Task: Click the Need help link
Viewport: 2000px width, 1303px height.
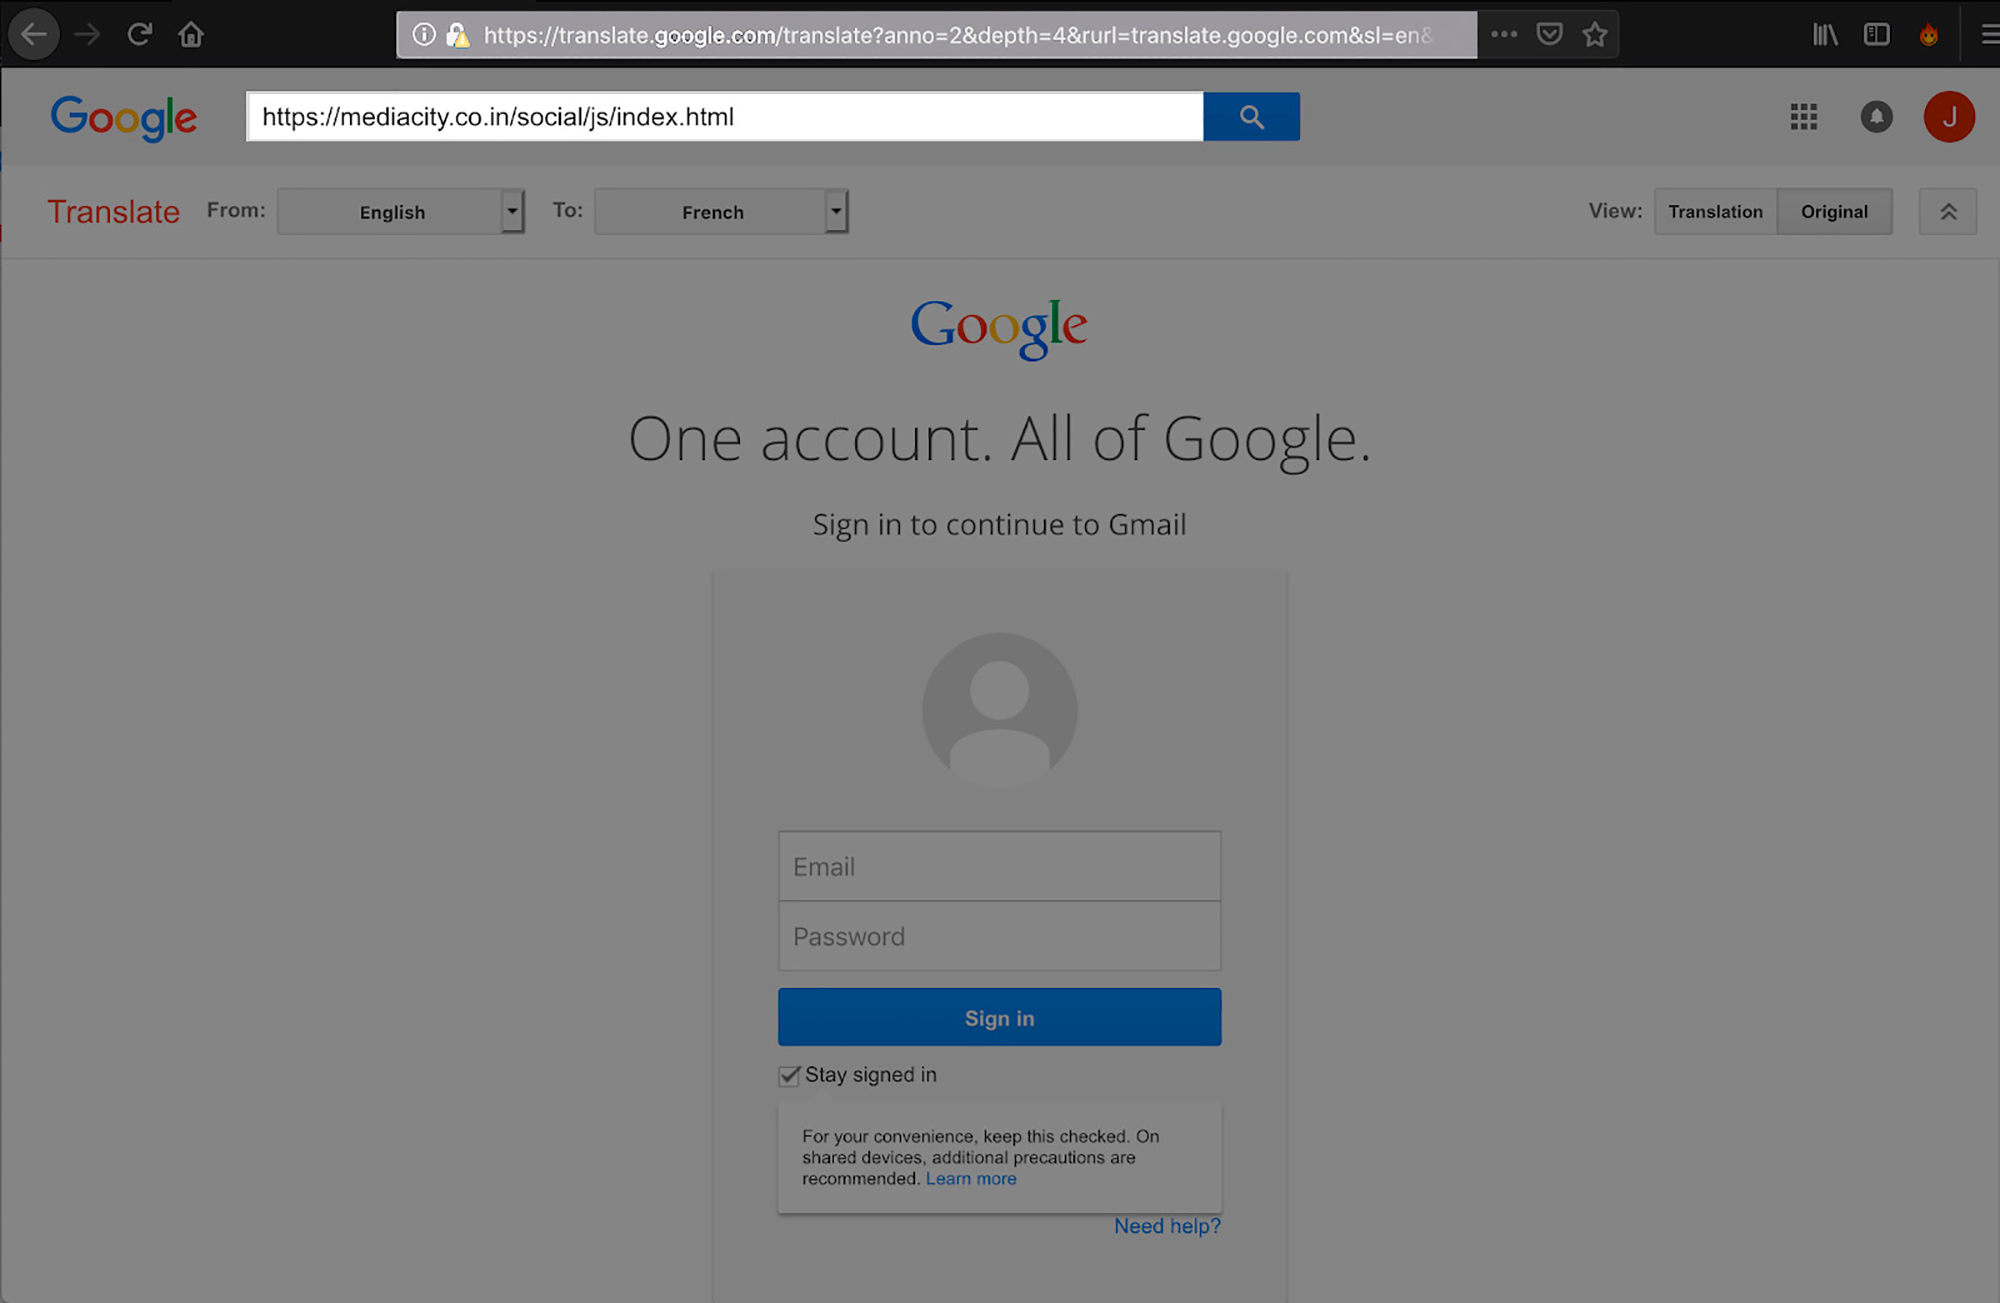Action: pyautogui.click(x=1166, y=1226)
